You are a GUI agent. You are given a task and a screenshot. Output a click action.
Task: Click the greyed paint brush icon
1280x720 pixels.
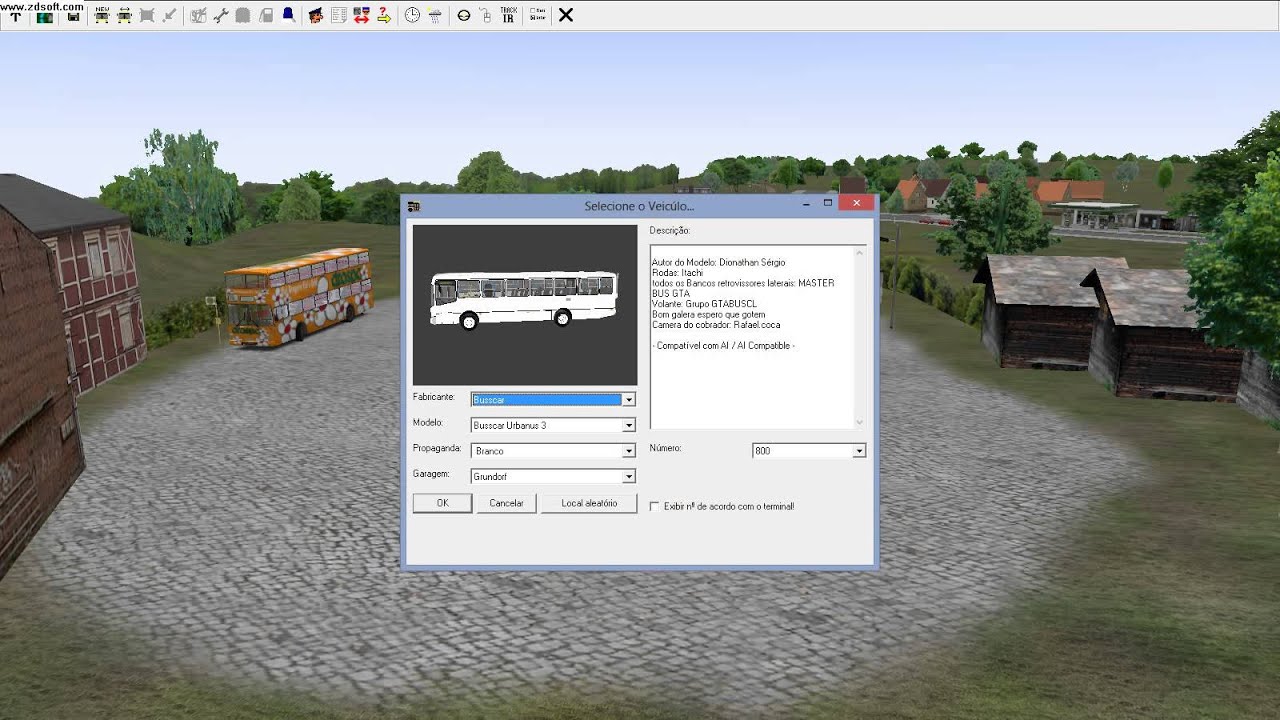[x=198, y=15]
